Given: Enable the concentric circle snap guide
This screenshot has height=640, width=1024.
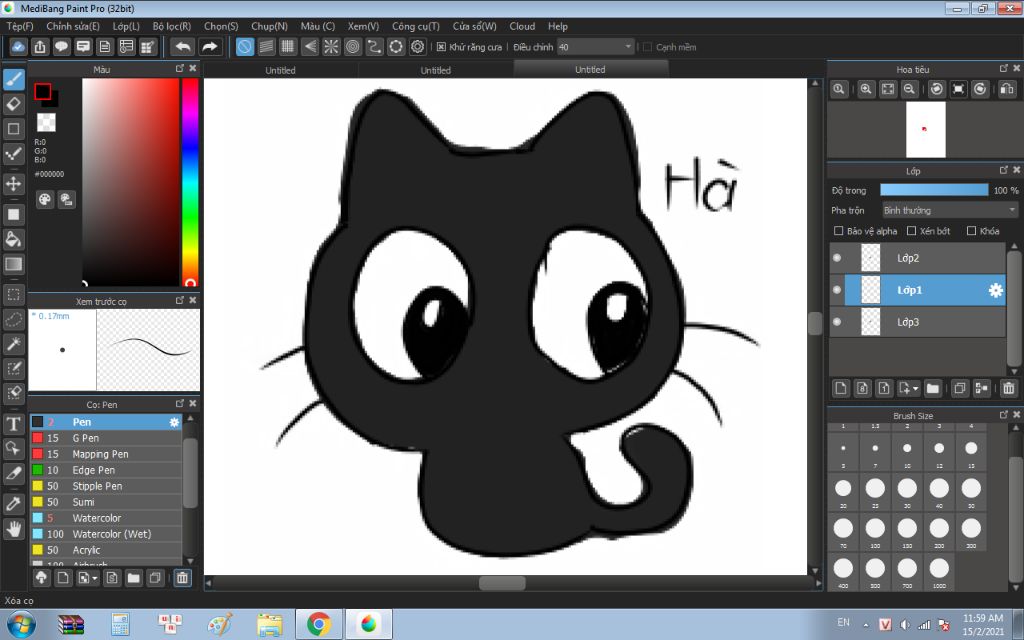Looking at the screenshot, I should point(353,47).
